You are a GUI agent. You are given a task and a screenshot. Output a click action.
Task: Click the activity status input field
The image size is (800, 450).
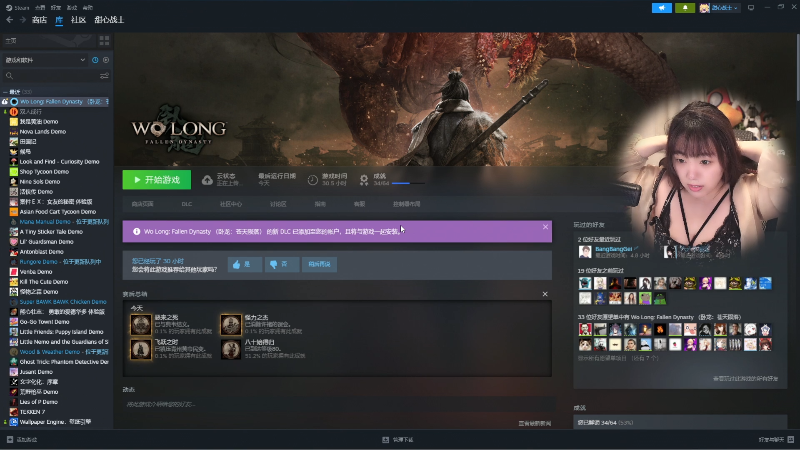click(x=339, y=405)
